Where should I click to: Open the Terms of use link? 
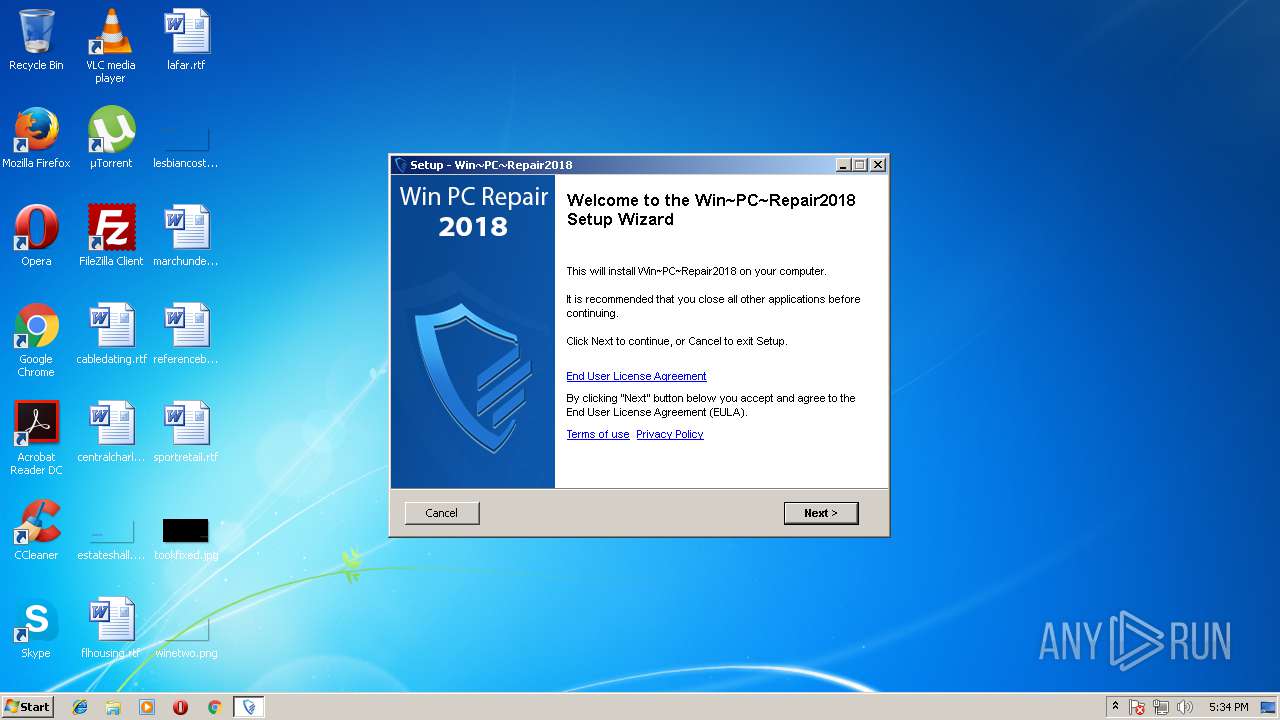(598, 434)
